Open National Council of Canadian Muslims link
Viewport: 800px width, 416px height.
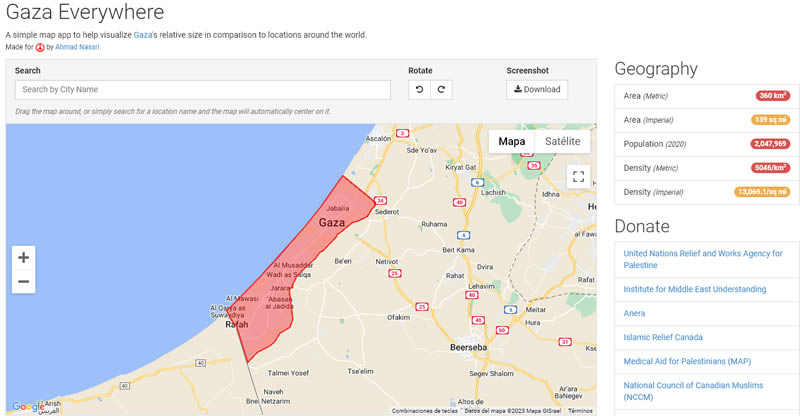pos(693,391)
